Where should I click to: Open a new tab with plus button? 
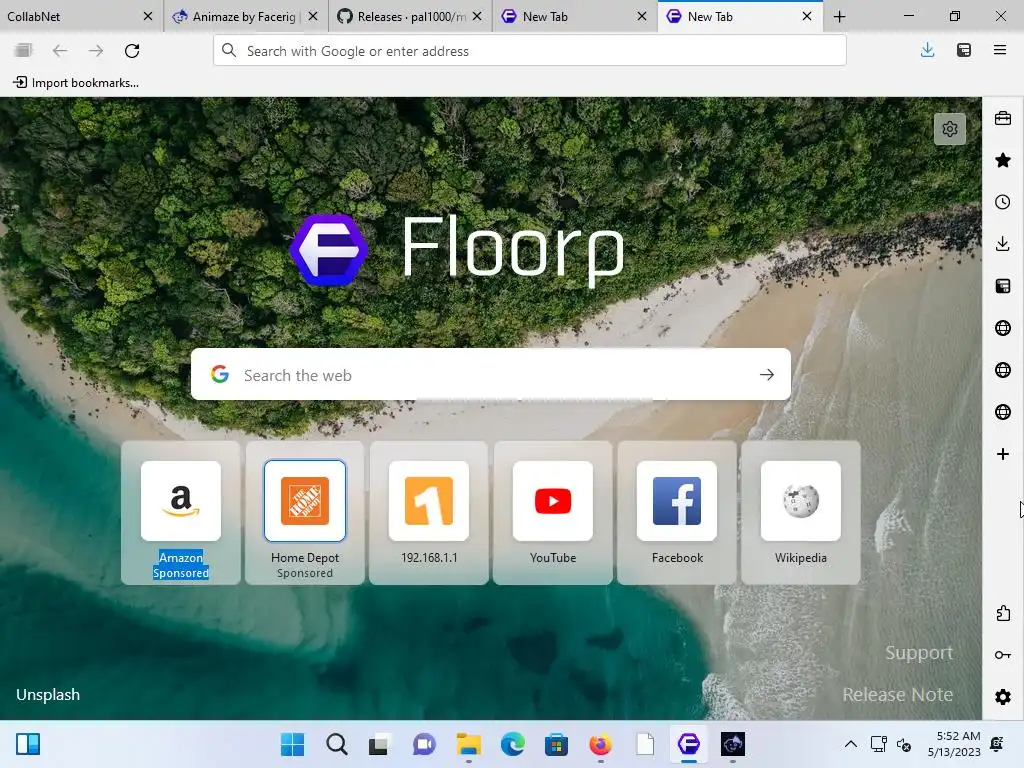pos(840,16)
